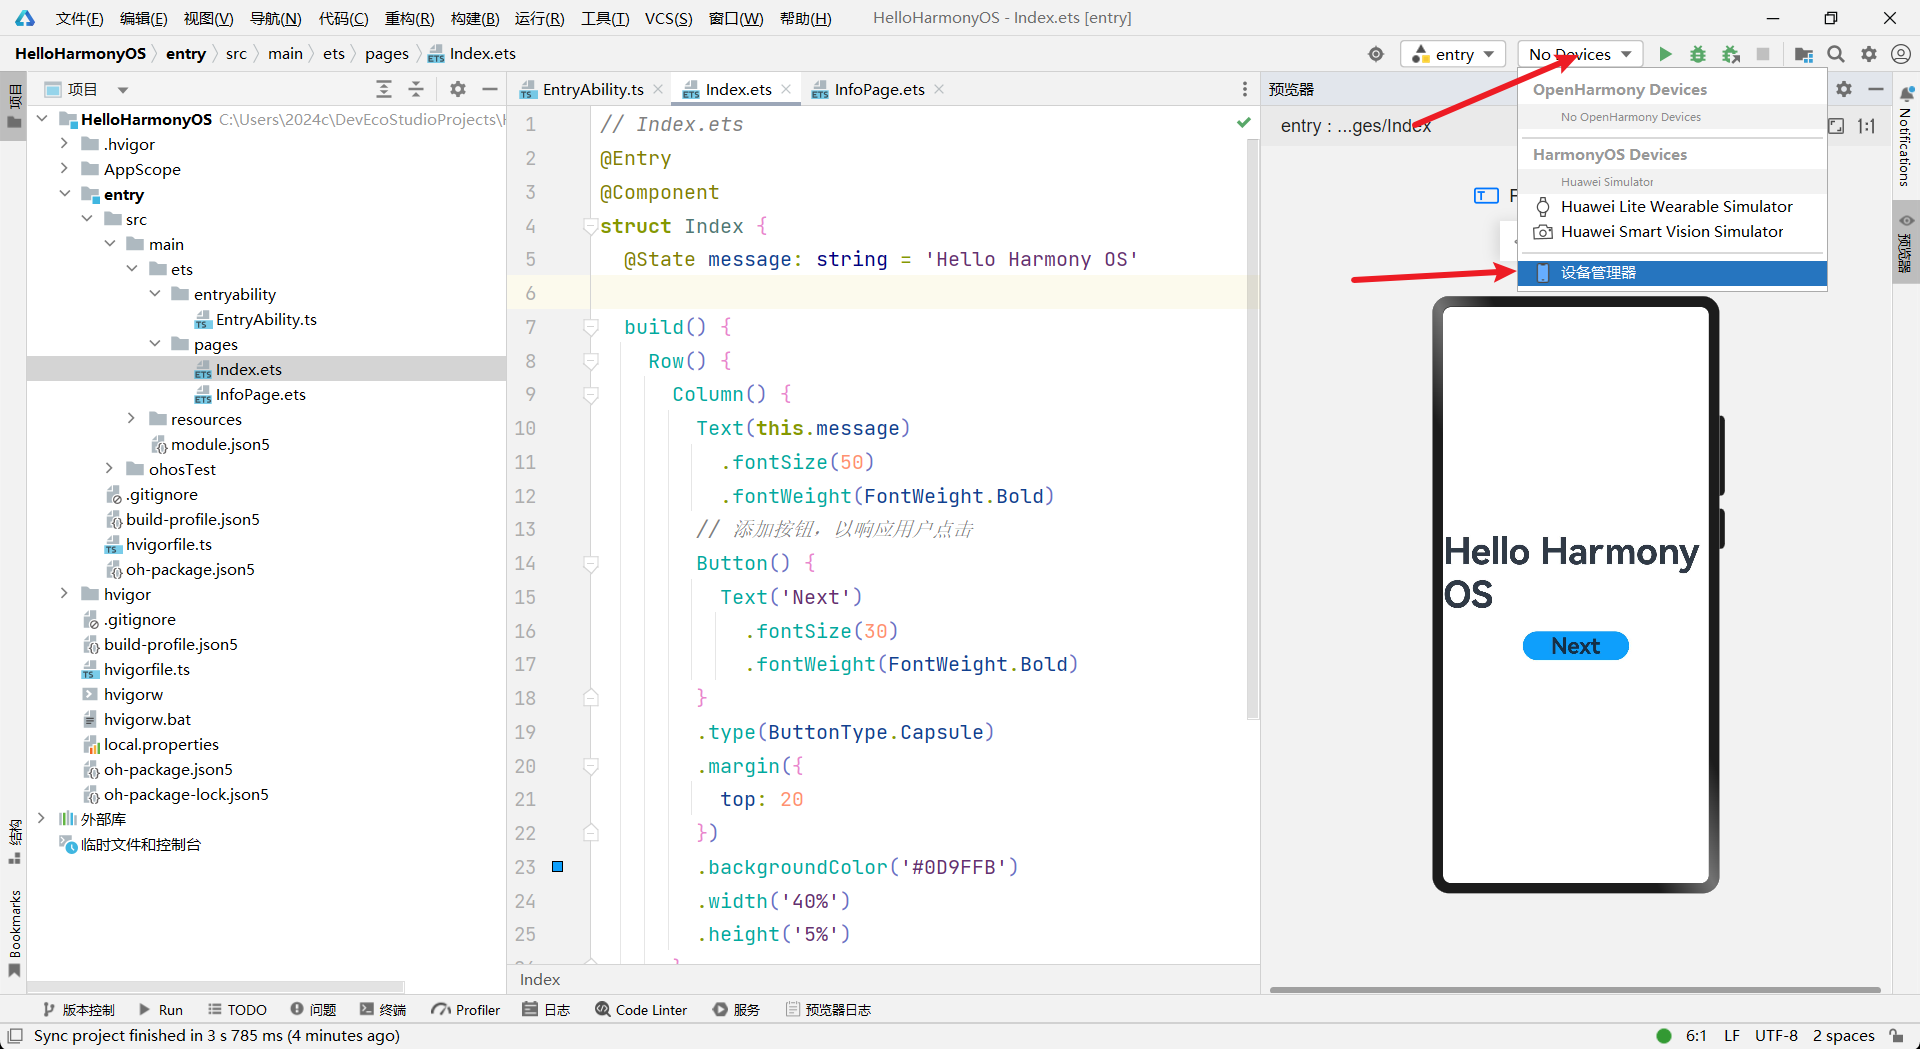Open the No Devices dropdown
Viewport: 1920px width, 1049px height.
point(1580,54)
